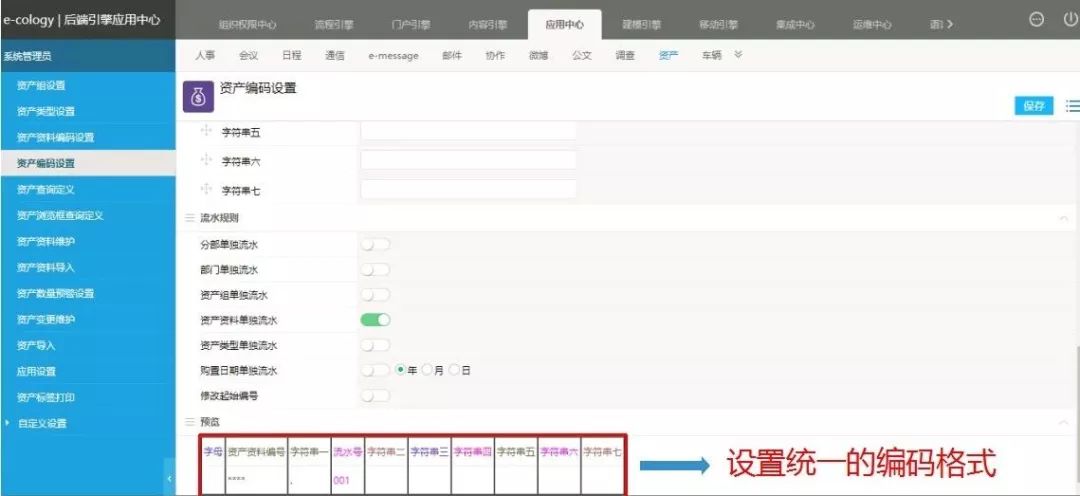Screen dimensions: 1080x496
Task: Select the 月 radio button
Action: (x=427, y=370)
